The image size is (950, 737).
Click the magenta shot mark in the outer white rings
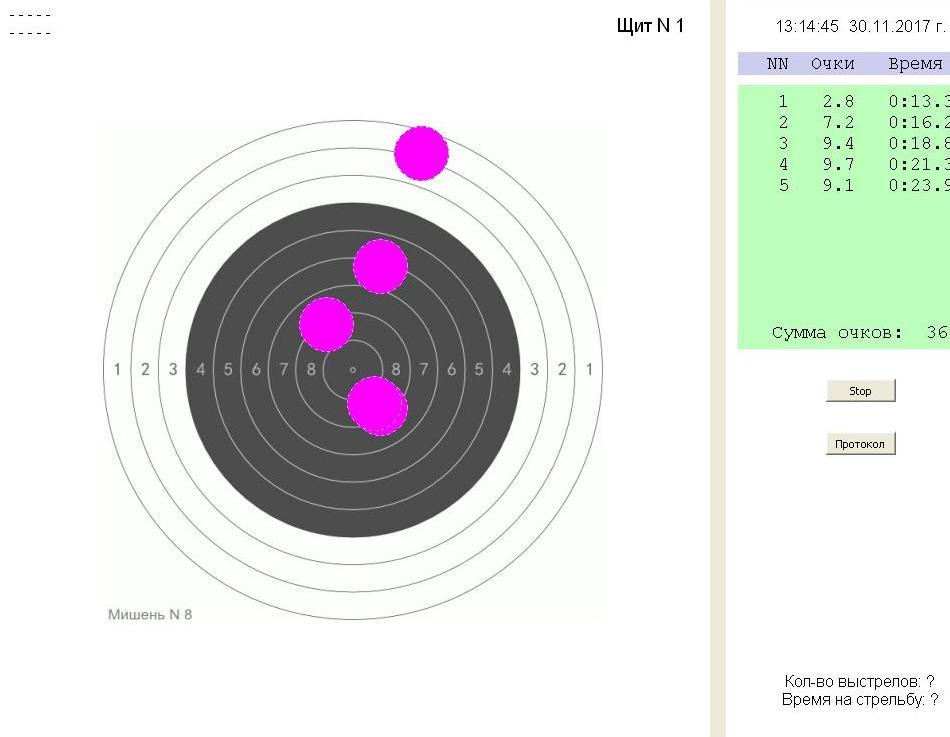point(421,153)
